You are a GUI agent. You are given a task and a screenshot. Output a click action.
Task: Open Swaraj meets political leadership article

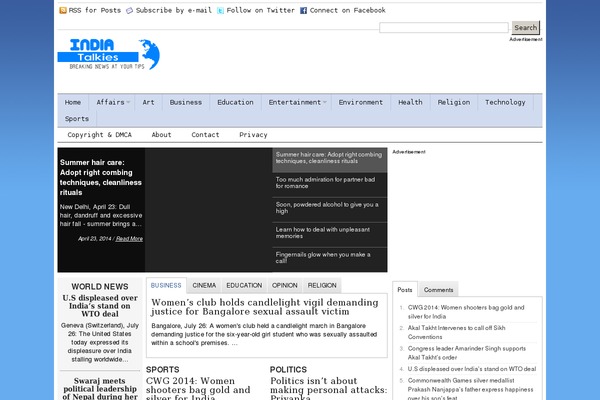(x=100, y=389)
